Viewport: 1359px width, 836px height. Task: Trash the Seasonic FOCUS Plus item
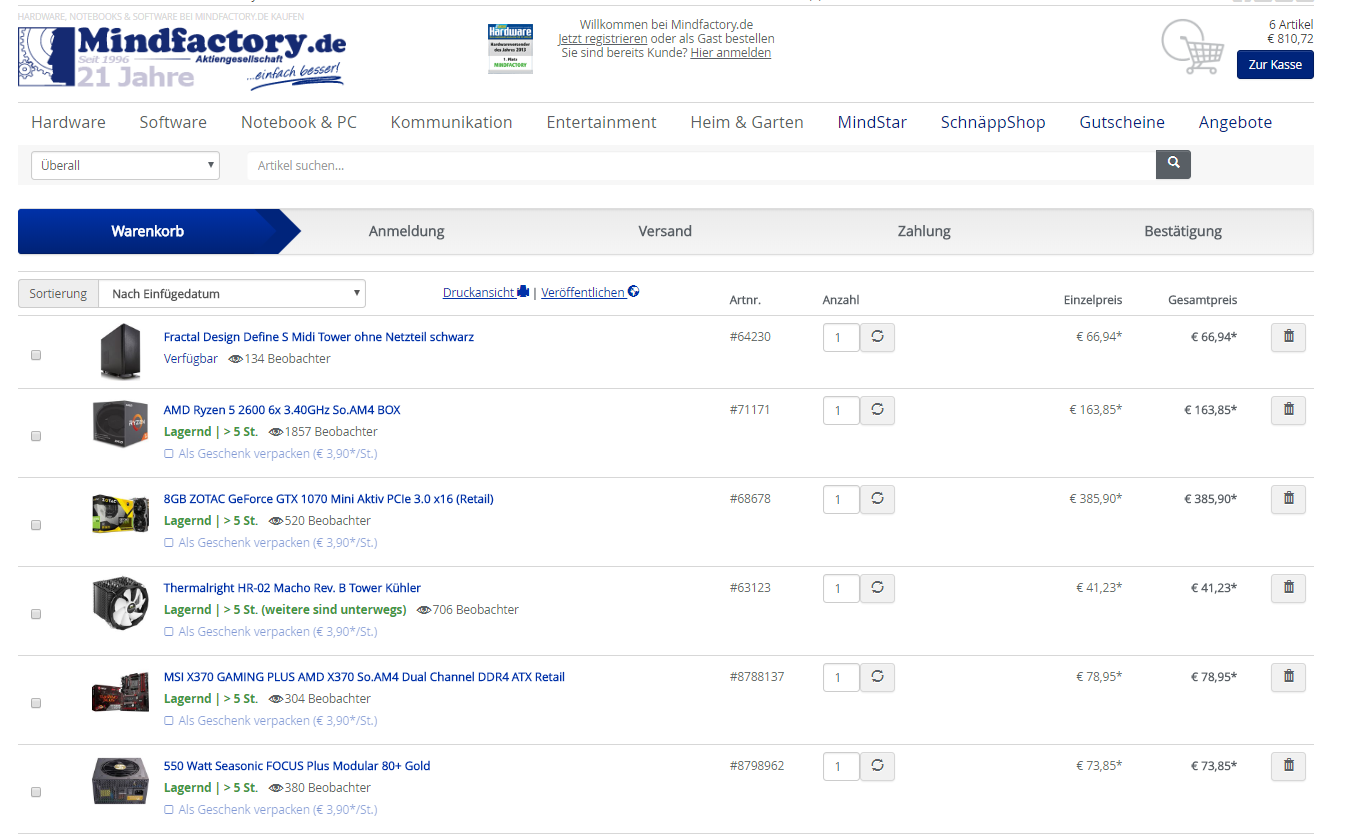tap(1288, 766)
